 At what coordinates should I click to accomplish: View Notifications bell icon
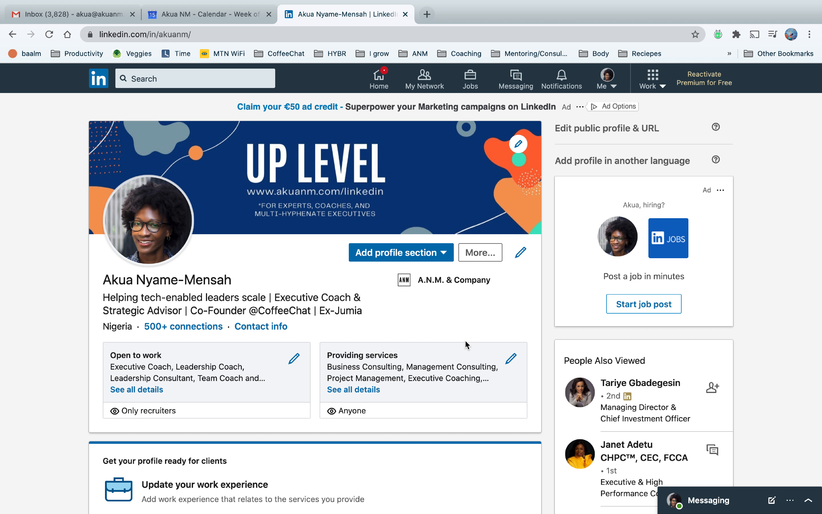click(561, 79)
